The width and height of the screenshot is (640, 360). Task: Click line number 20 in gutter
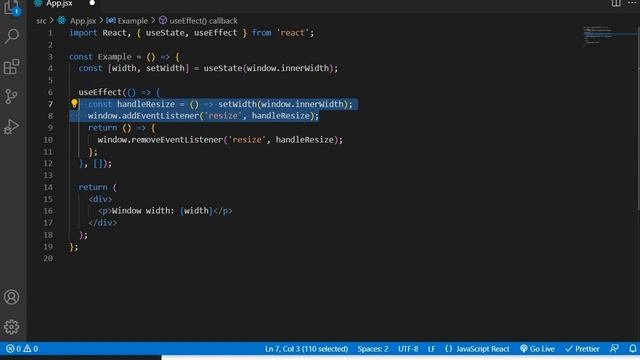[48, 258]
